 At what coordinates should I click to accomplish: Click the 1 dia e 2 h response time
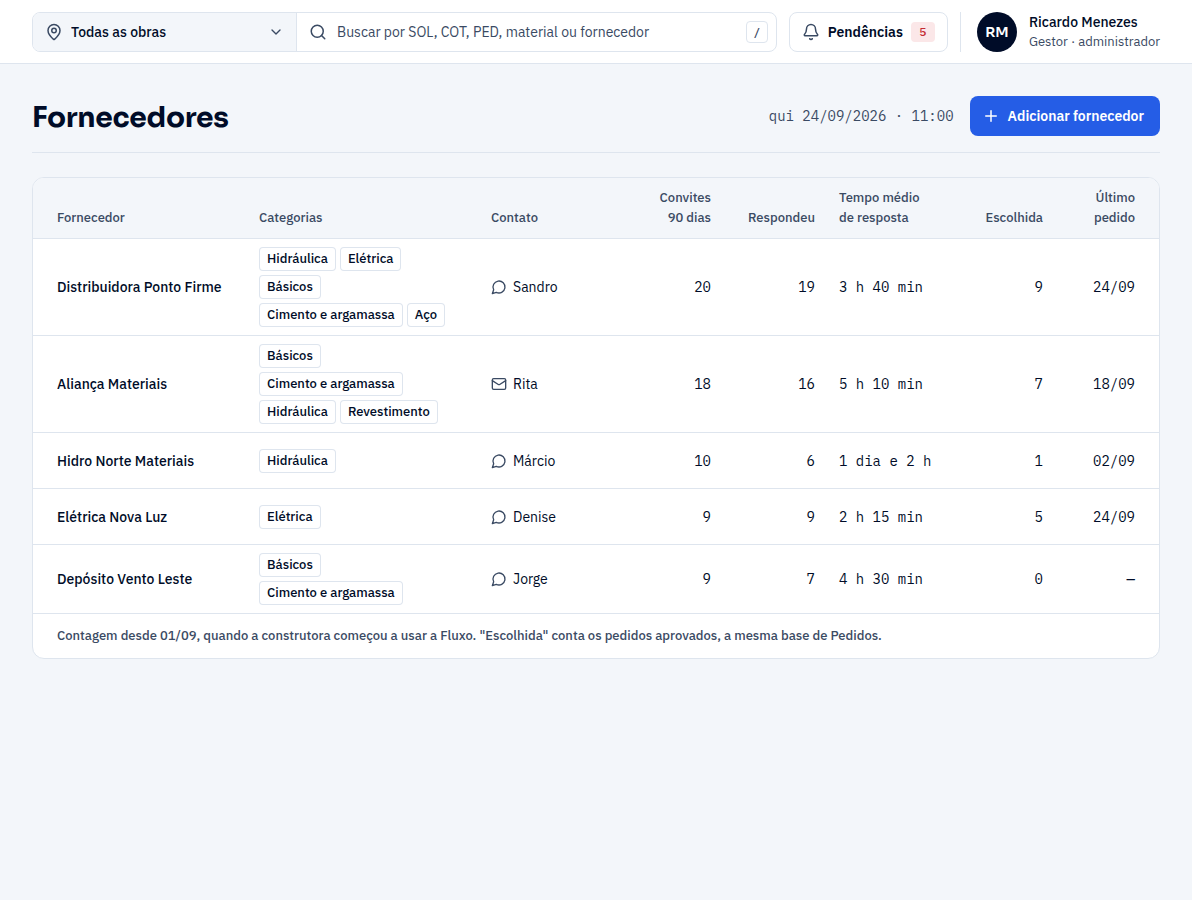click(885, 461)
